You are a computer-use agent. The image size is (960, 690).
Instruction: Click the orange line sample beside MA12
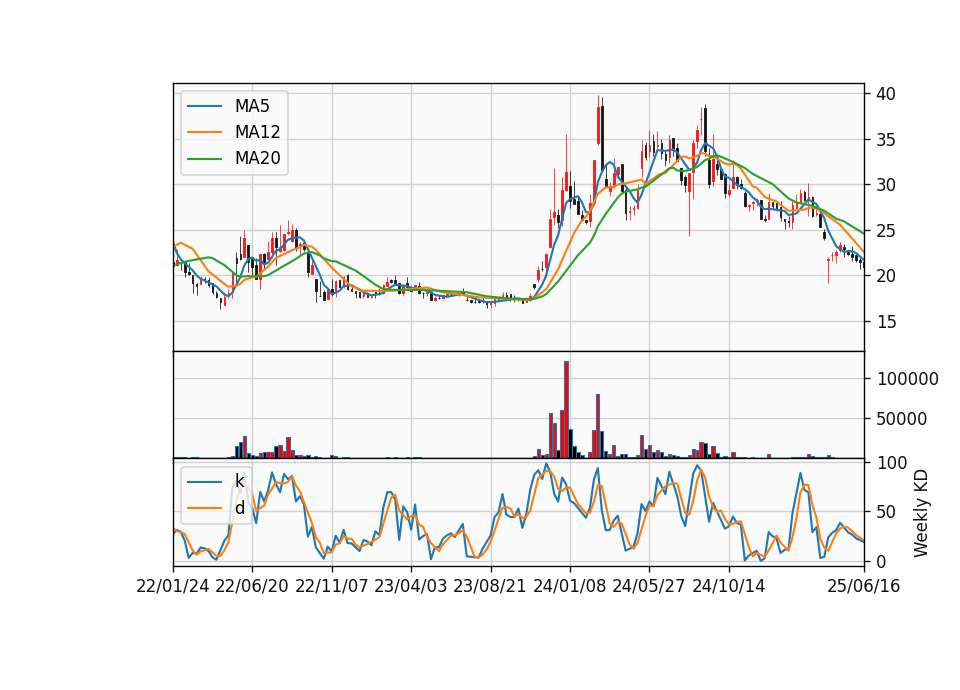(x=204, y=132)
